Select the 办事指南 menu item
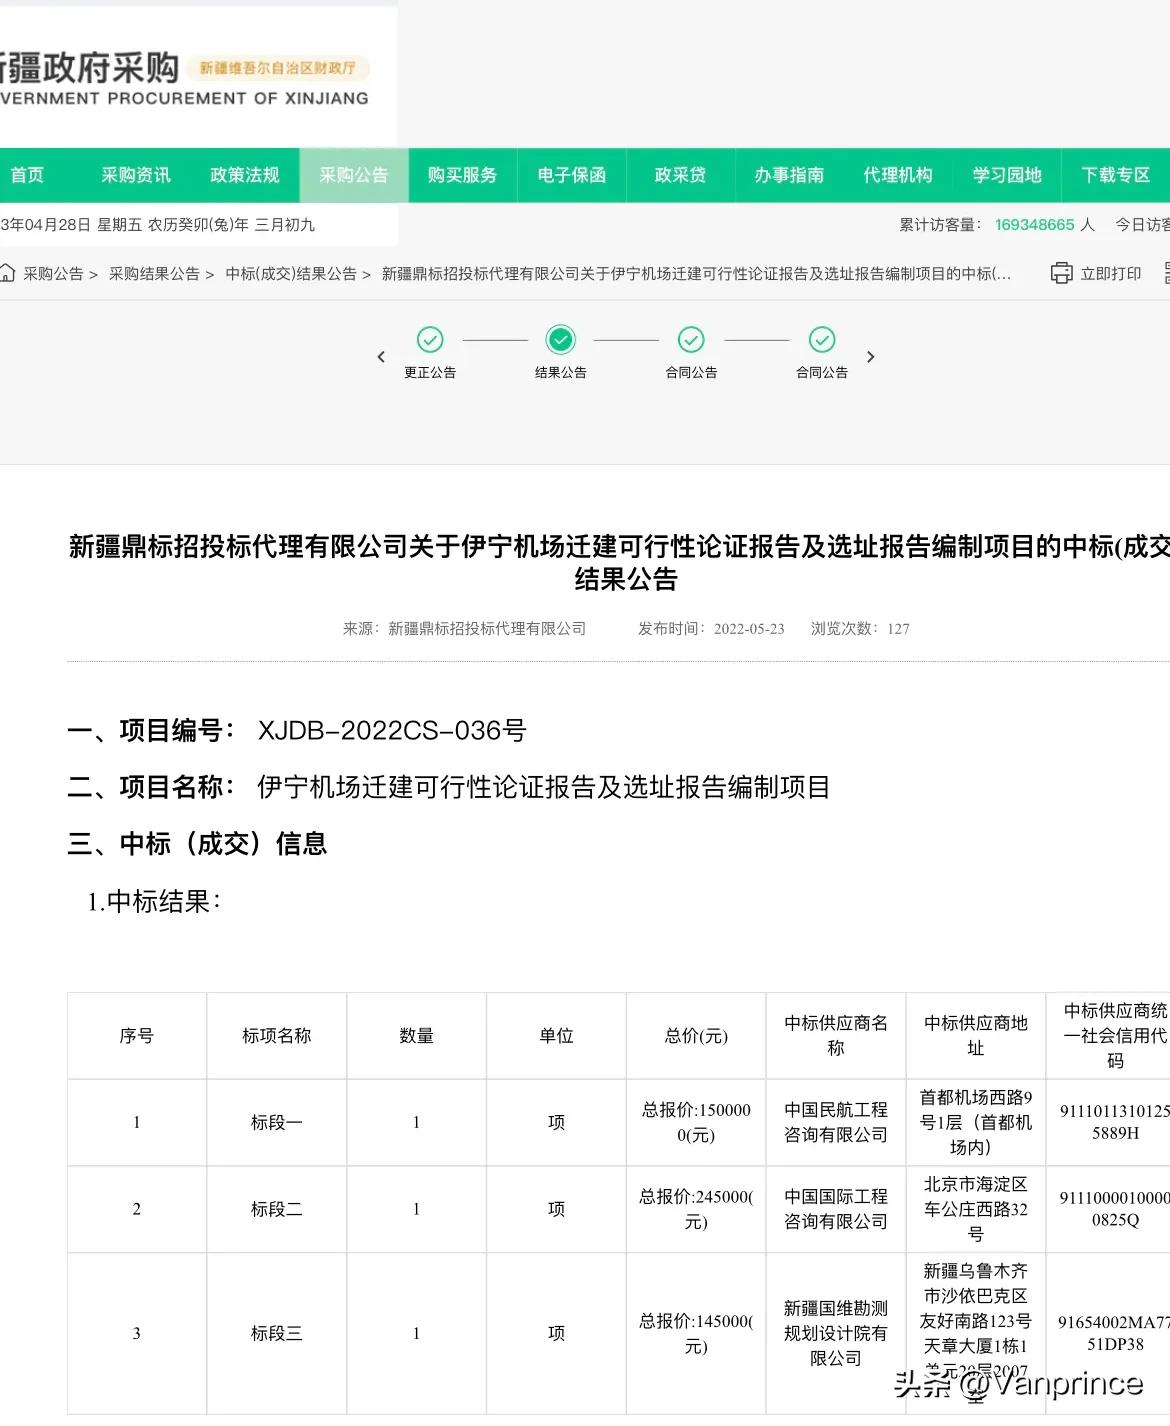Image resolution: width=1170 pixels, height=1426 pixels. click(789, 175)
